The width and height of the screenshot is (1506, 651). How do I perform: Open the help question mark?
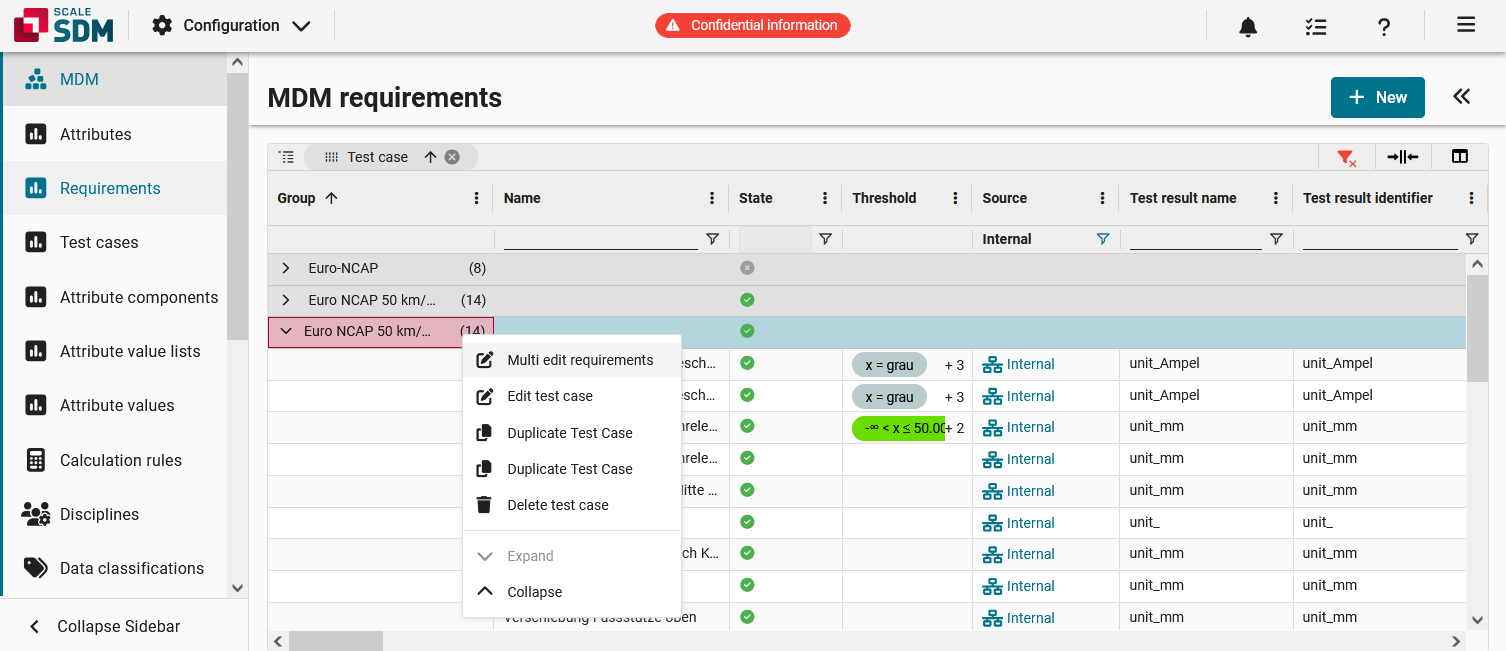(x=1384, y=27)
